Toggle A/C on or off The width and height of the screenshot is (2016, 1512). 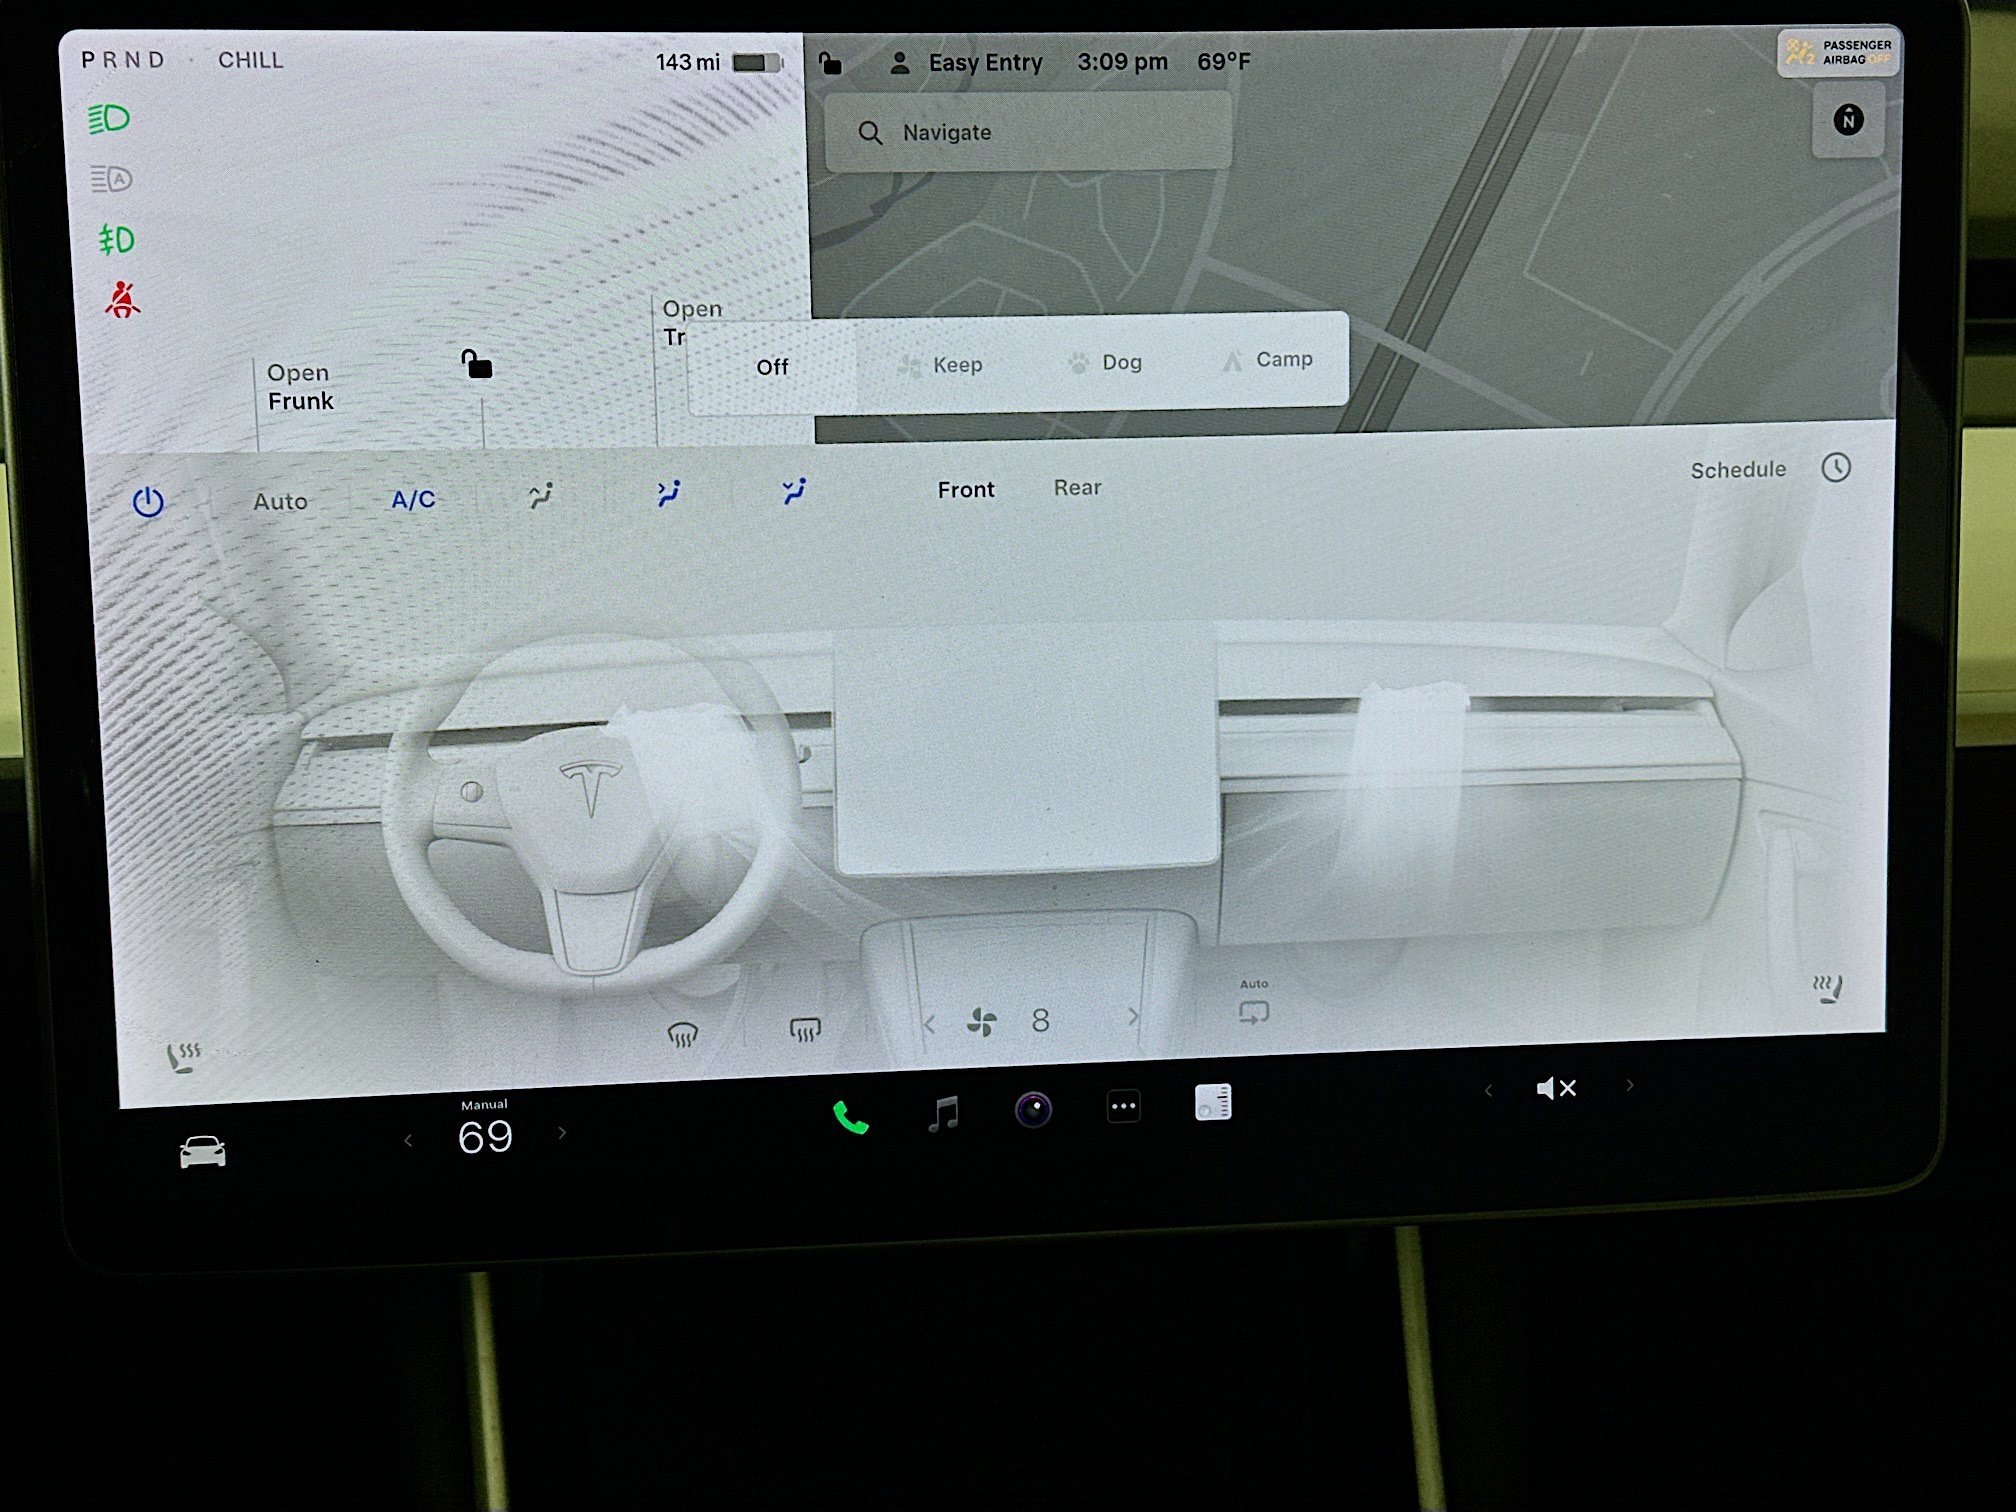point(412,500)
